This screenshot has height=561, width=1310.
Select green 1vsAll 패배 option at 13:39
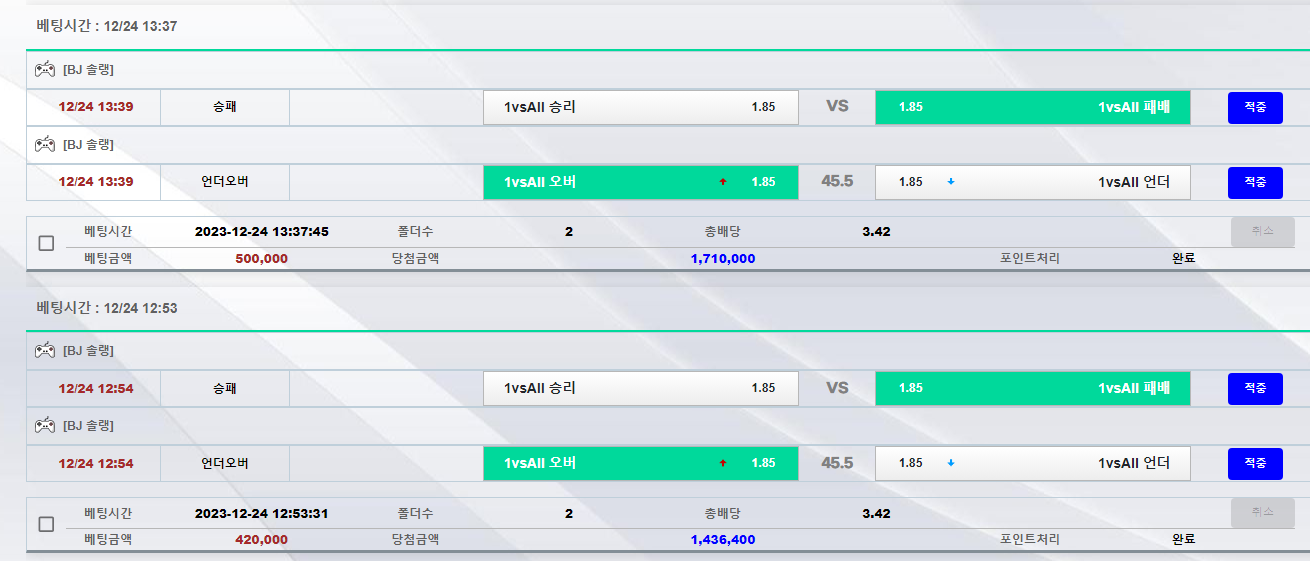tap(1033, 107)
